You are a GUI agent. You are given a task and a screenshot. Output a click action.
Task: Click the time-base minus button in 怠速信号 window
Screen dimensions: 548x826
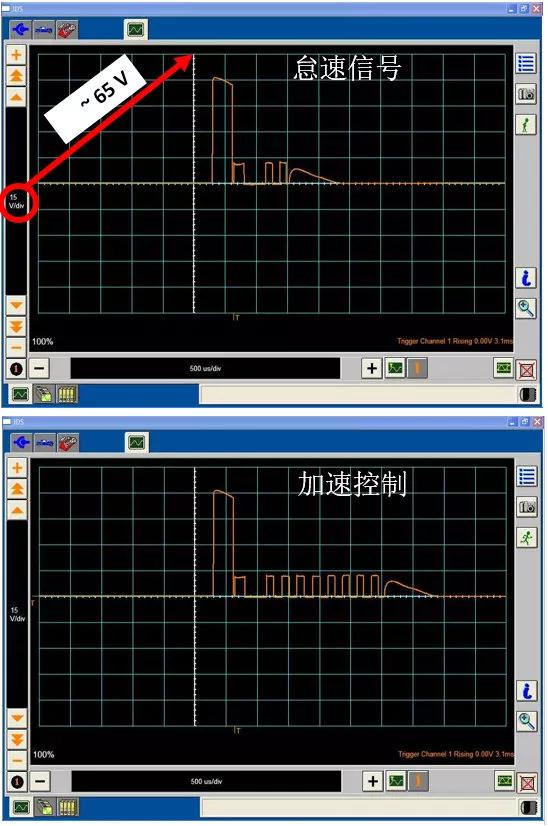[x=40, y=368]
